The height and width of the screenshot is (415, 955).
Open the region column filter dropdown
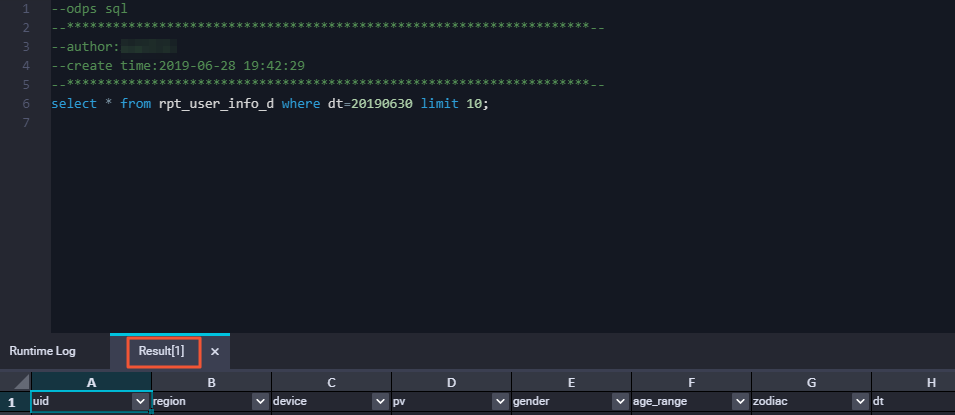tap(261, 402)
